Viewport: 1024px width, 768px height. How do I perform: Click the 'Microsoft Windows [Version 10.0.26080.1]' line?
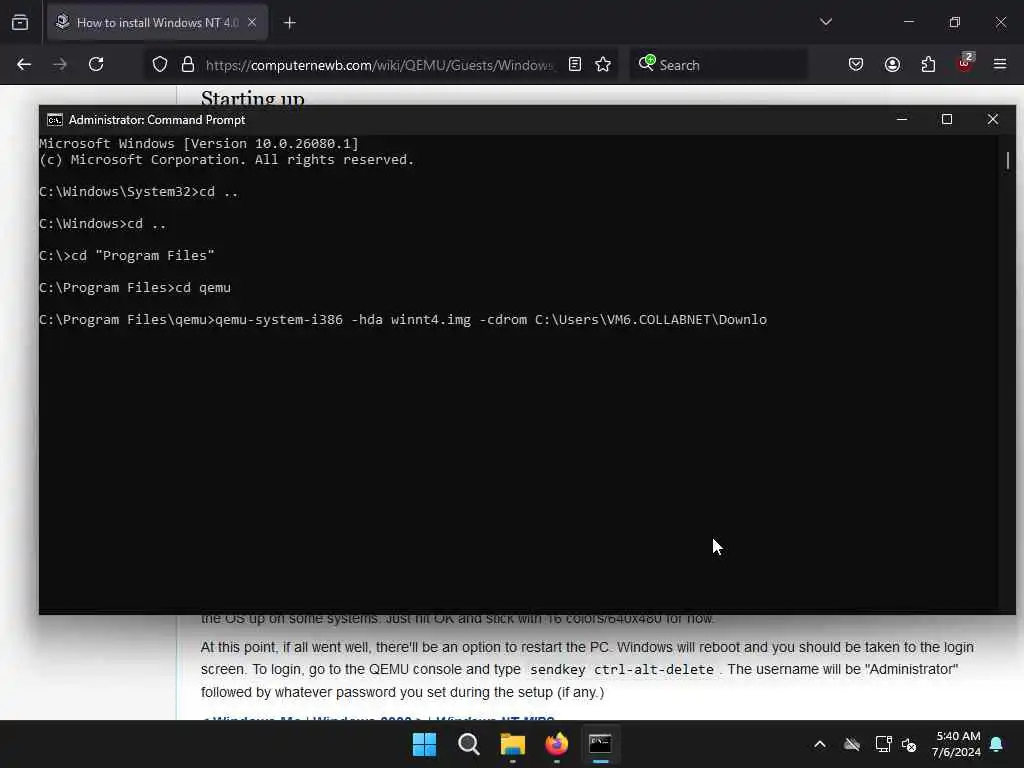(199, 143)
